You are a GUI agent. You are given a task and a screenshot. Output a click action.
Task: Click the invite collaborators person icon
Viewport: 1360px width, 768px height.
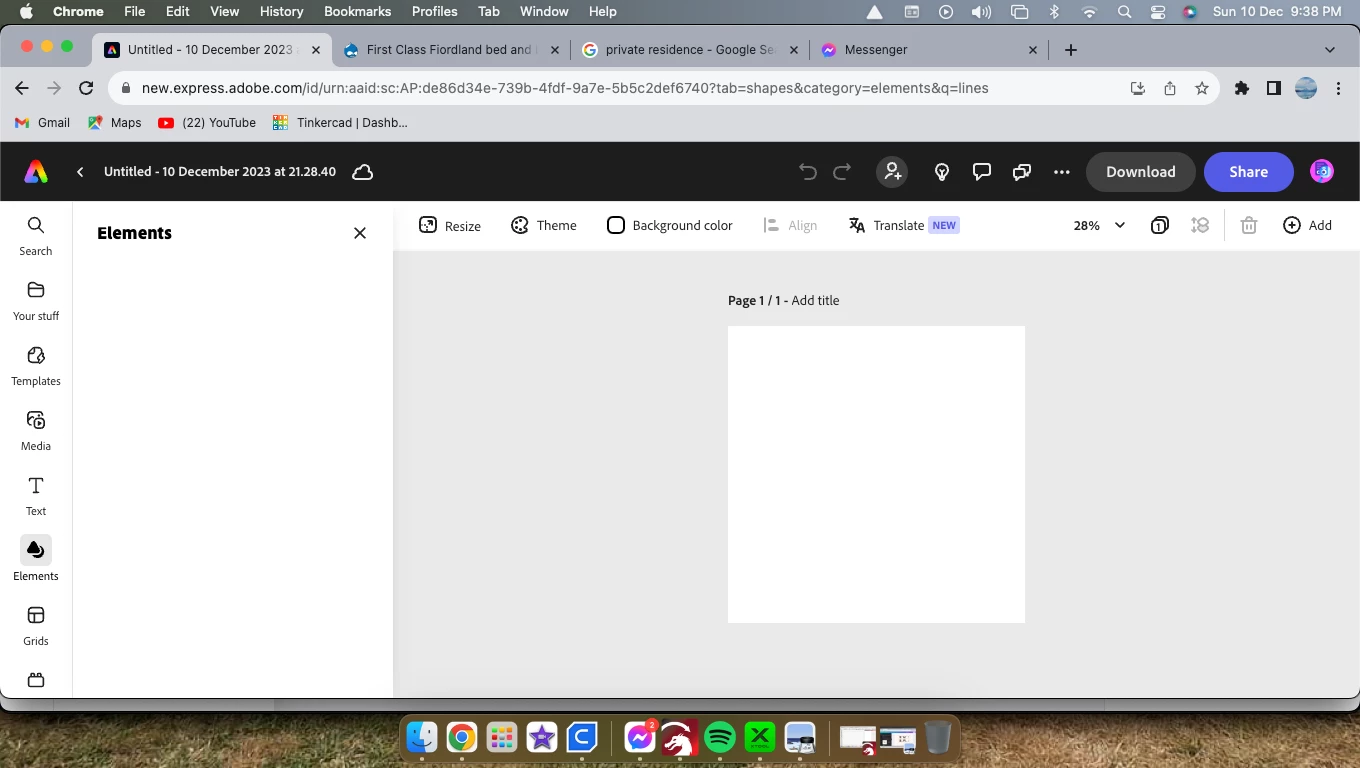[x=892, y=172]
